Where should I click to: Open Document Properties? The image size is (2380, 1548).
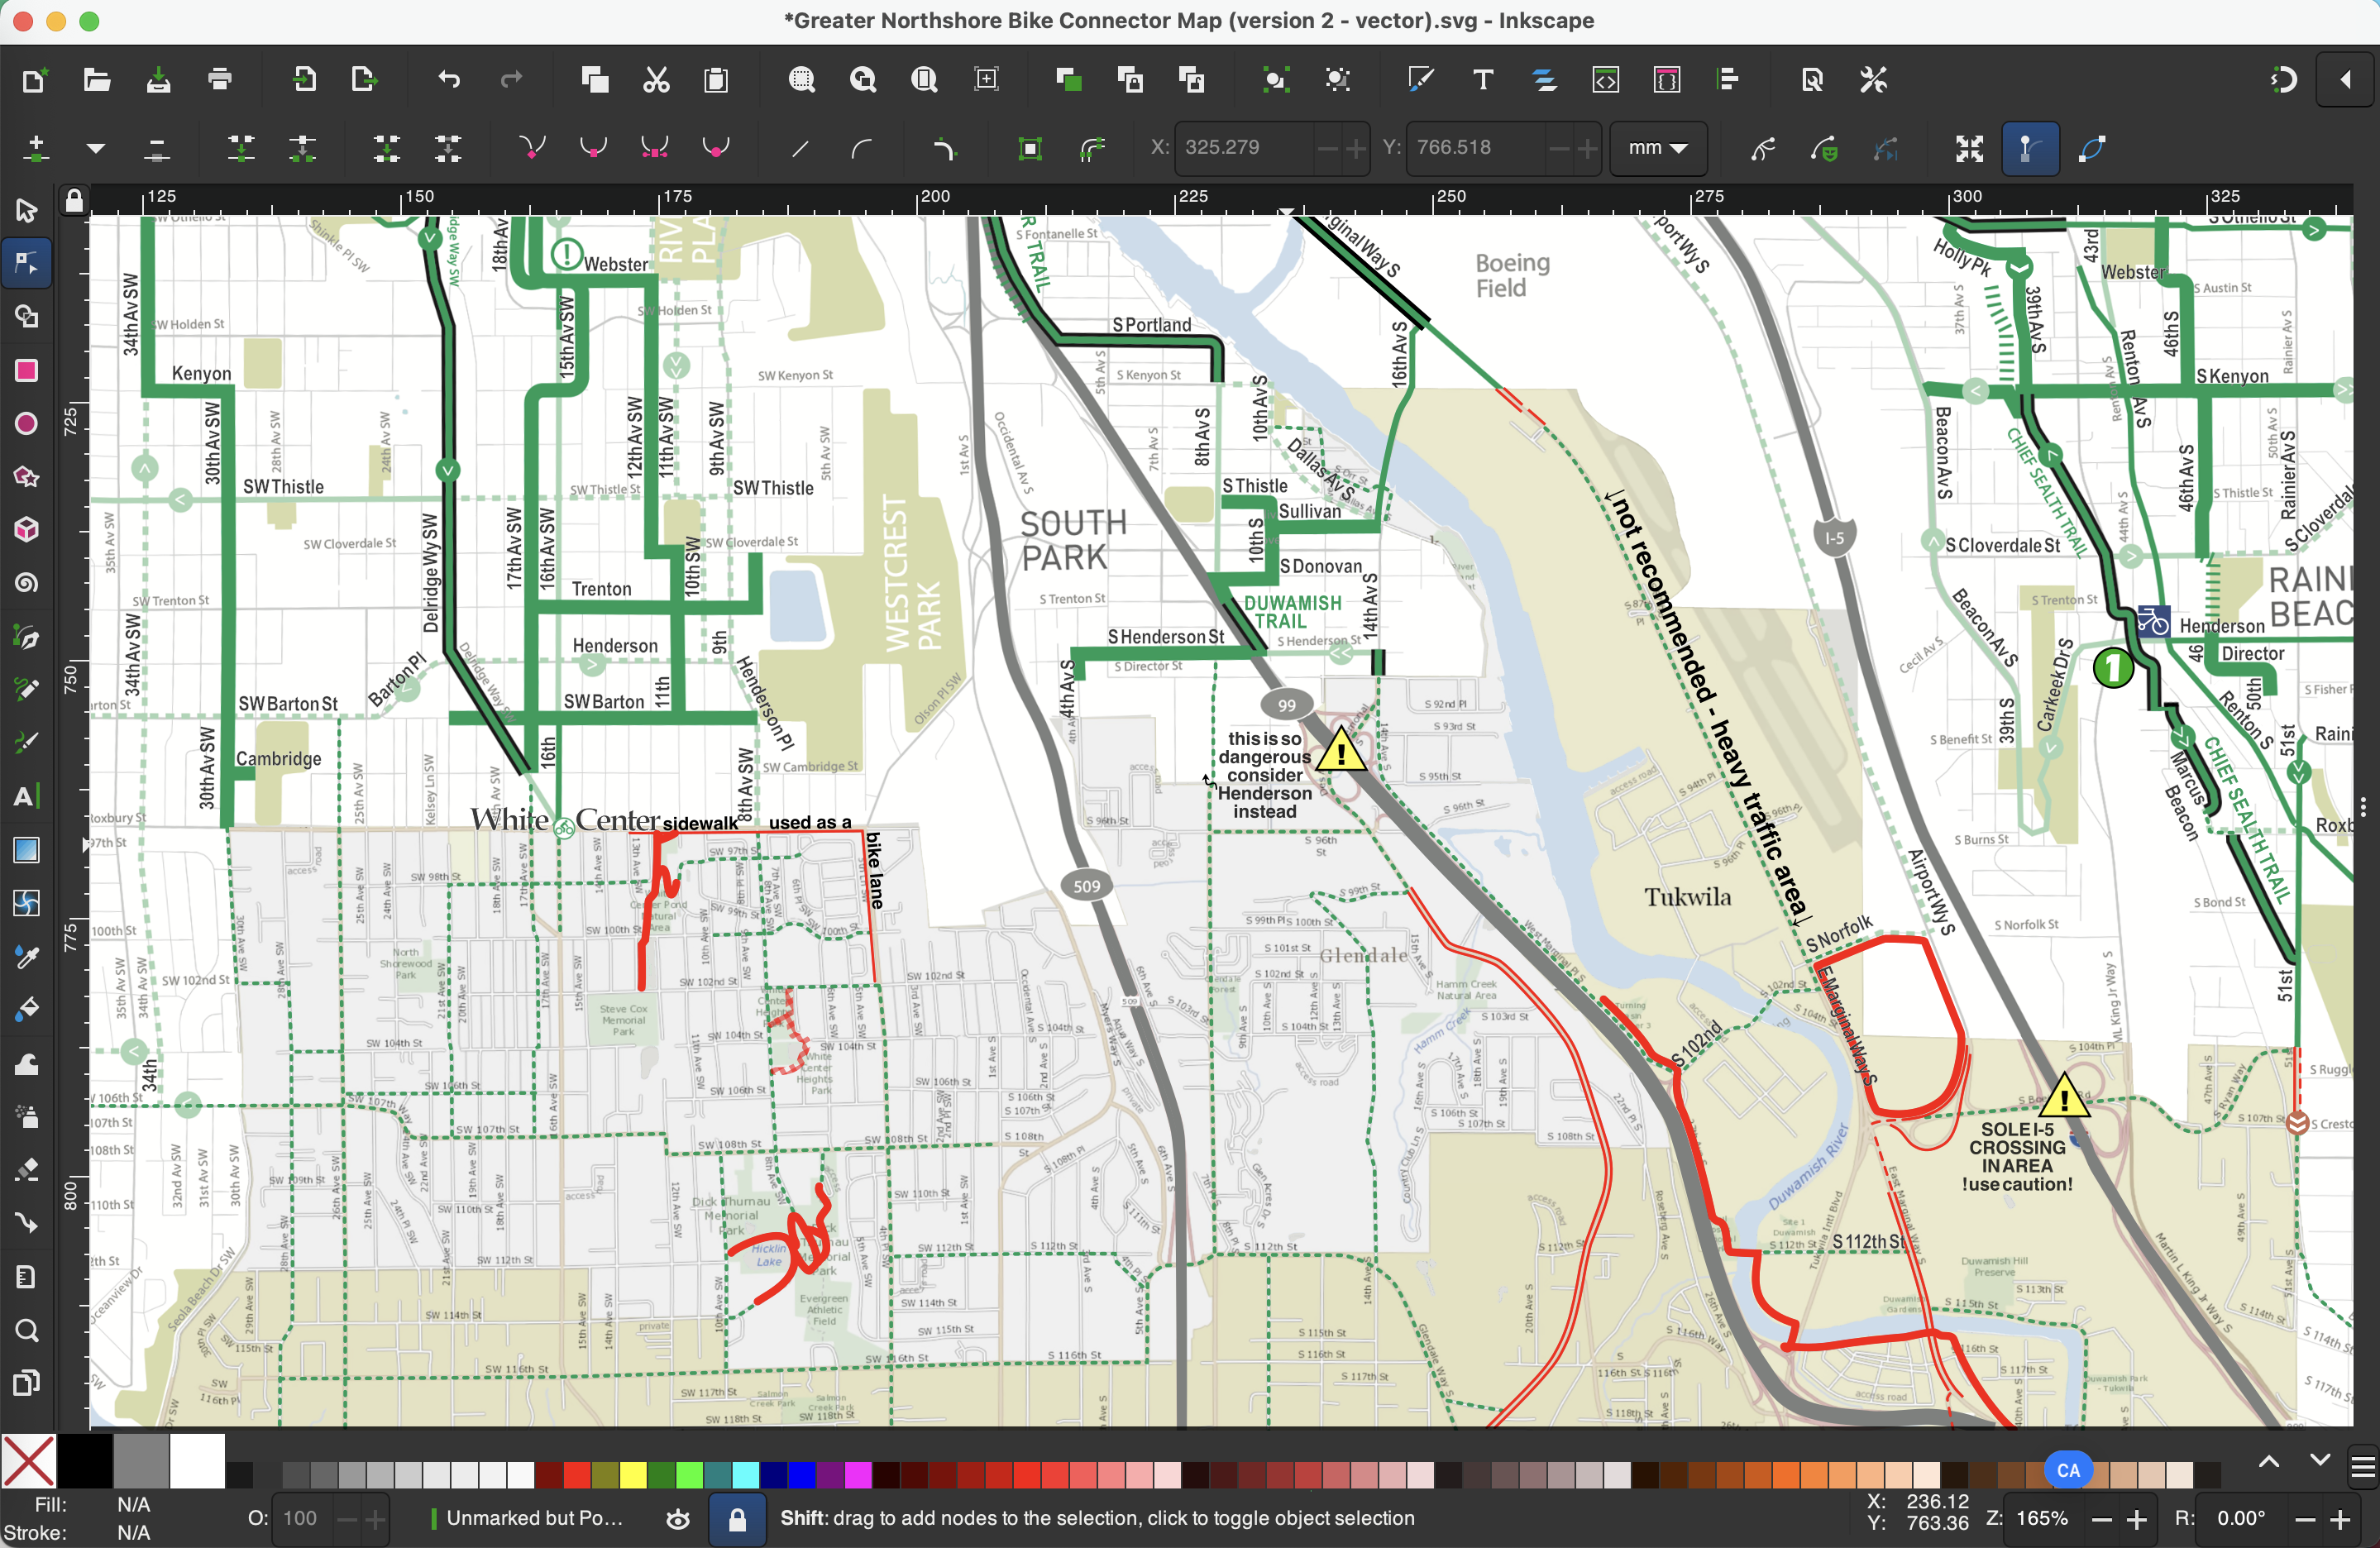click(x=1810, y=80)
